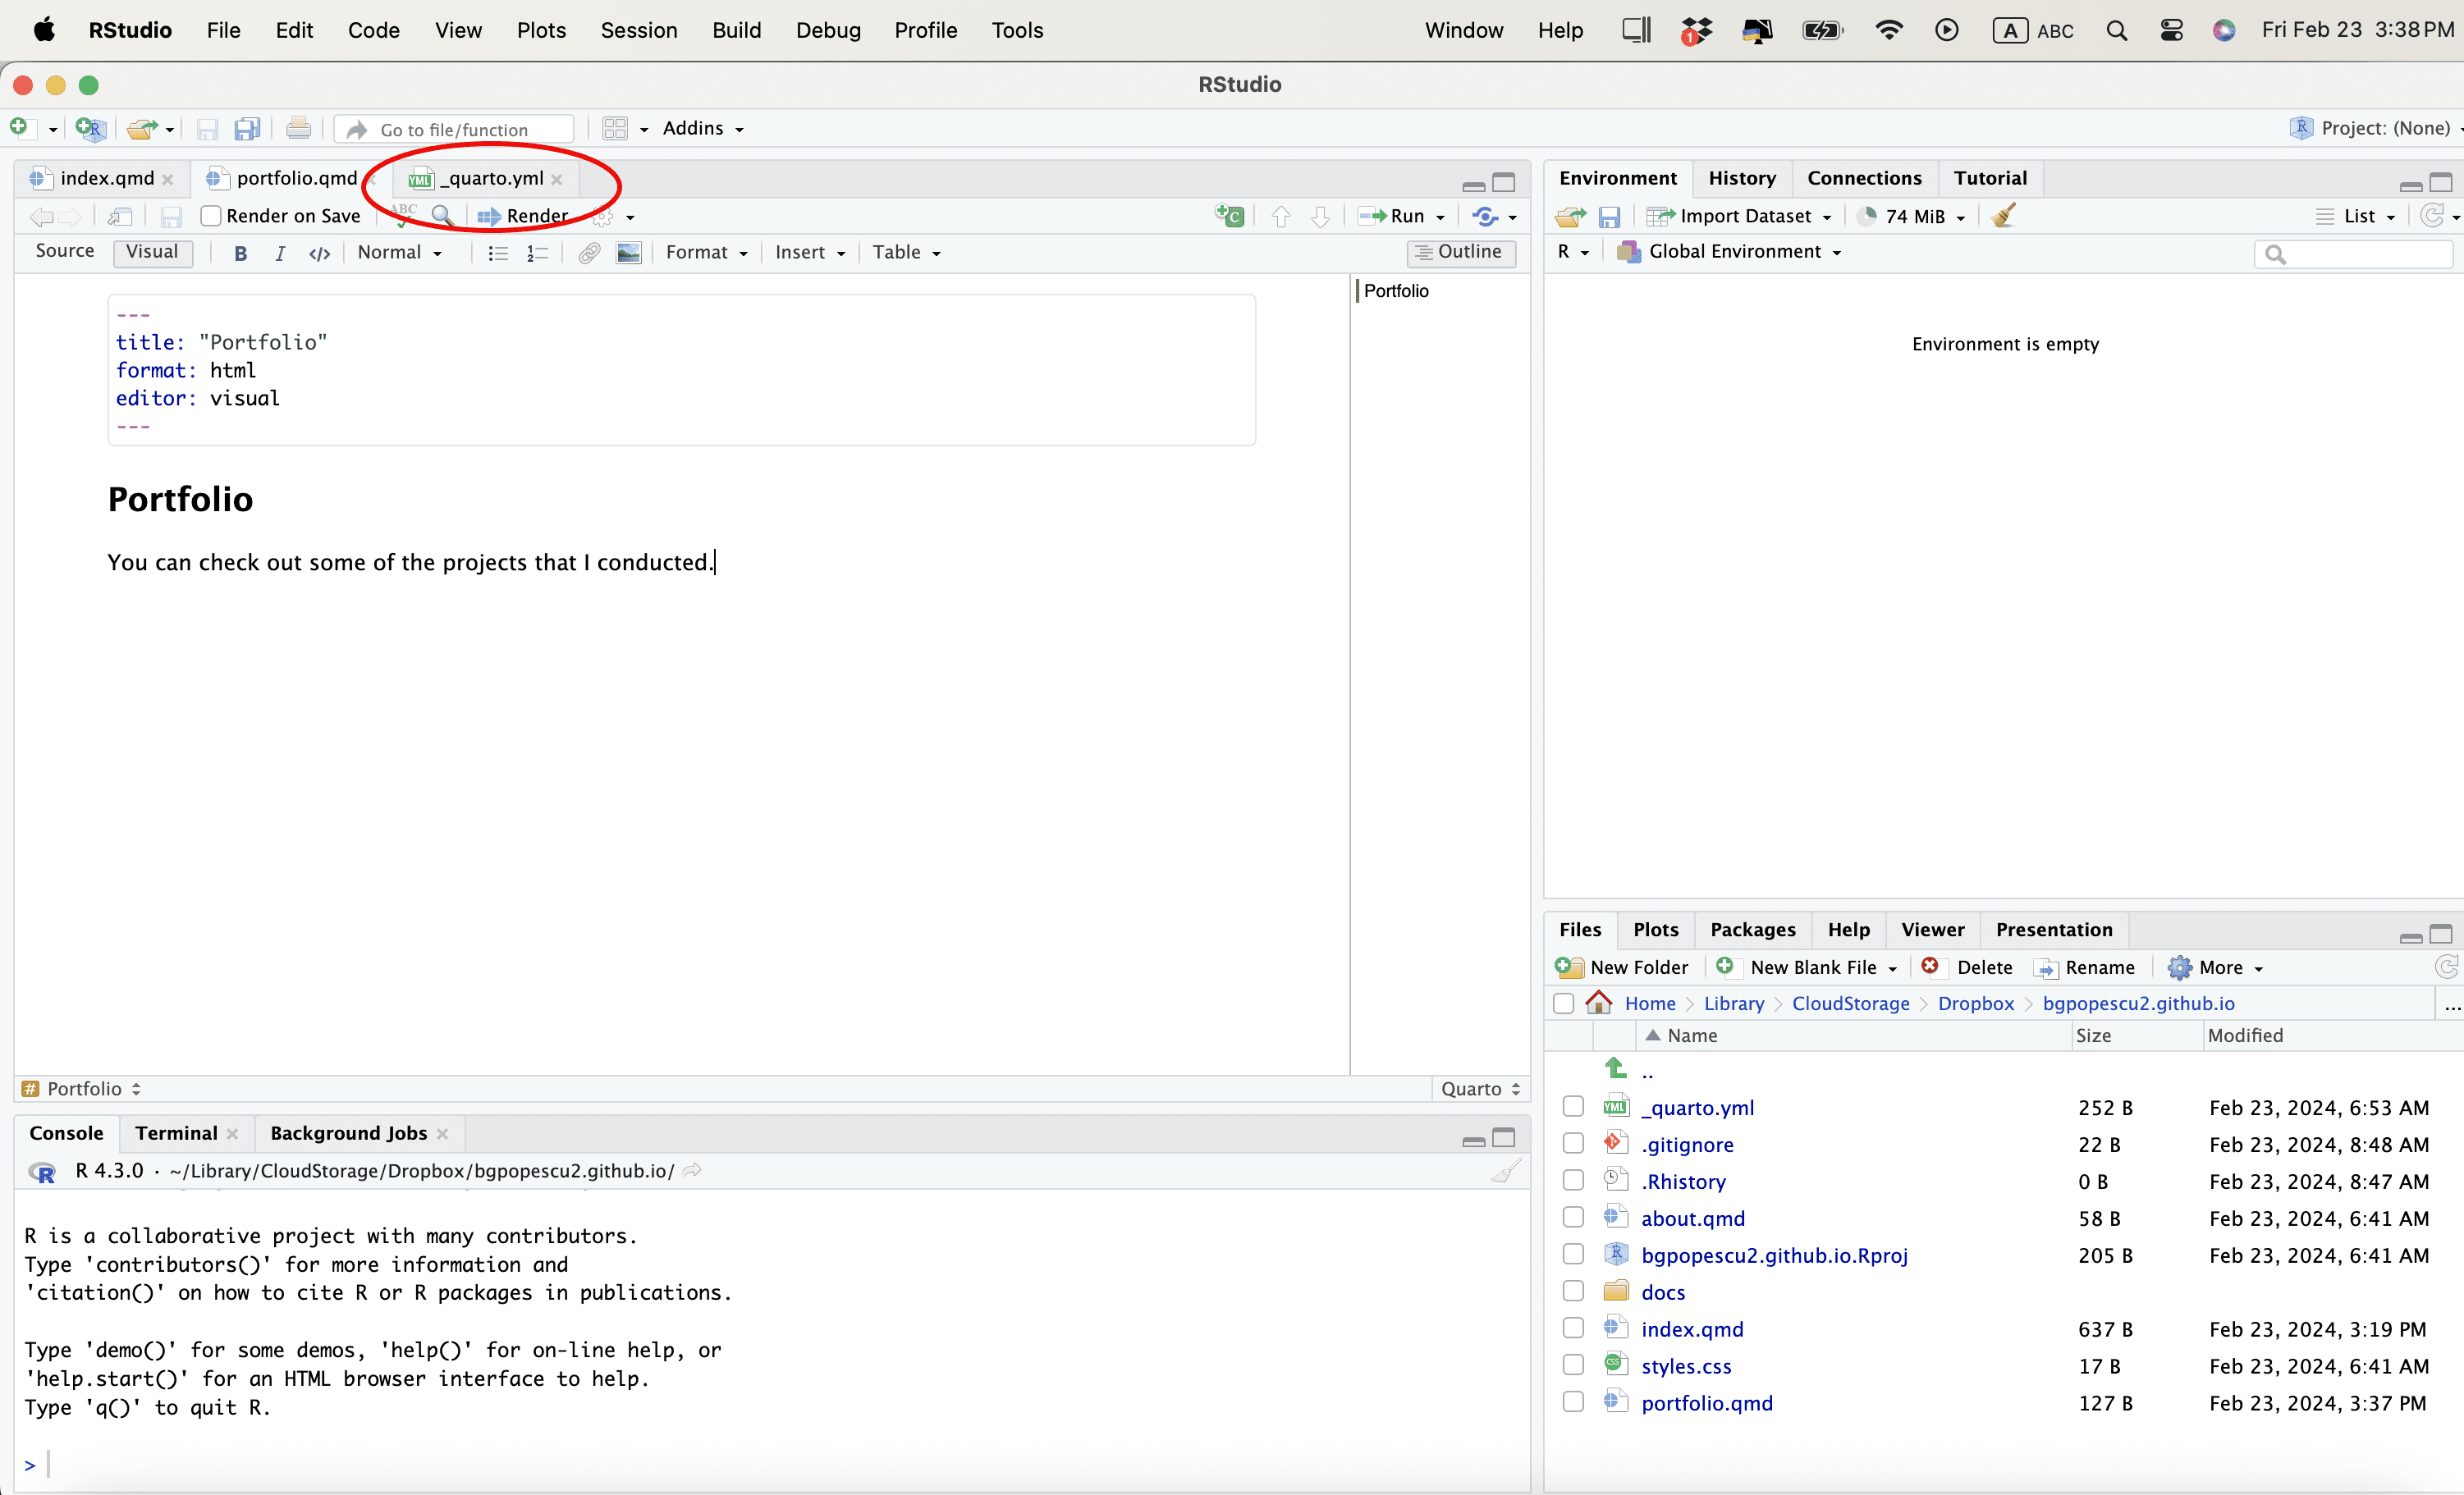Screen dimensions: 2464x1495
Task: Enable the Render on Save checkbox
Action: click(x=211, y=216)
